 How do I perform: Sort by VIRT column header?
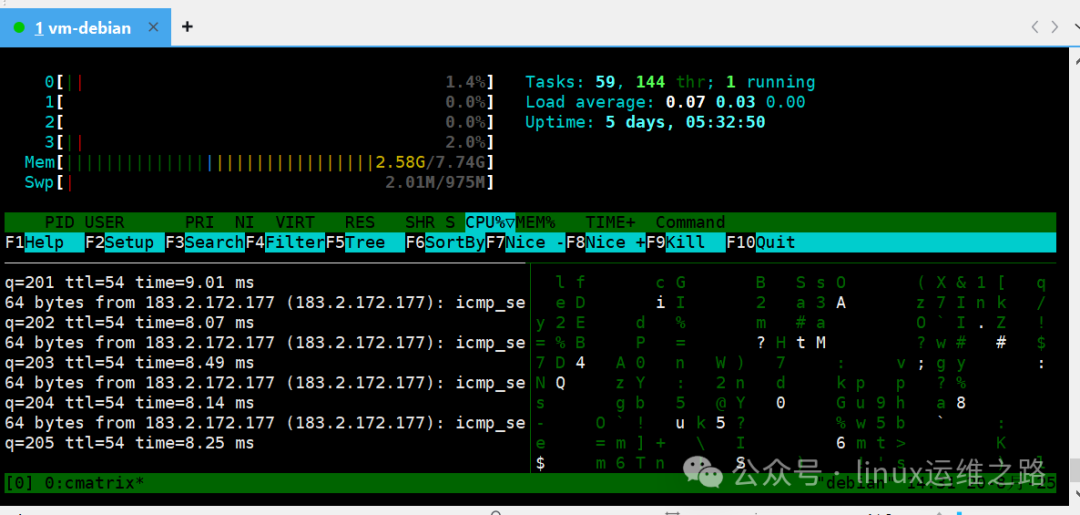pyautogui.click(x=295, y=222)
